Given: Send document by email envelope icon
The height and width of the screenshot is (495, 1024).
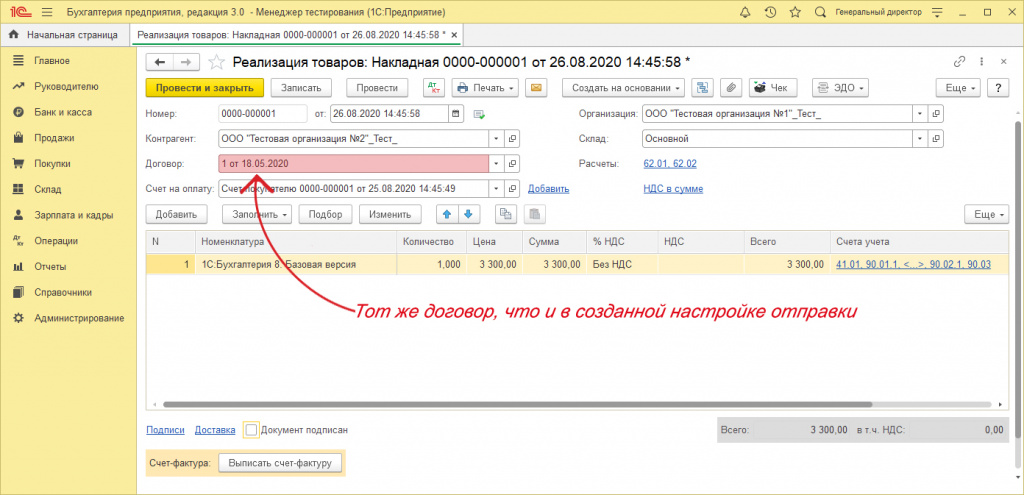Looking at the screenshot, I should [x=536, y=88].
